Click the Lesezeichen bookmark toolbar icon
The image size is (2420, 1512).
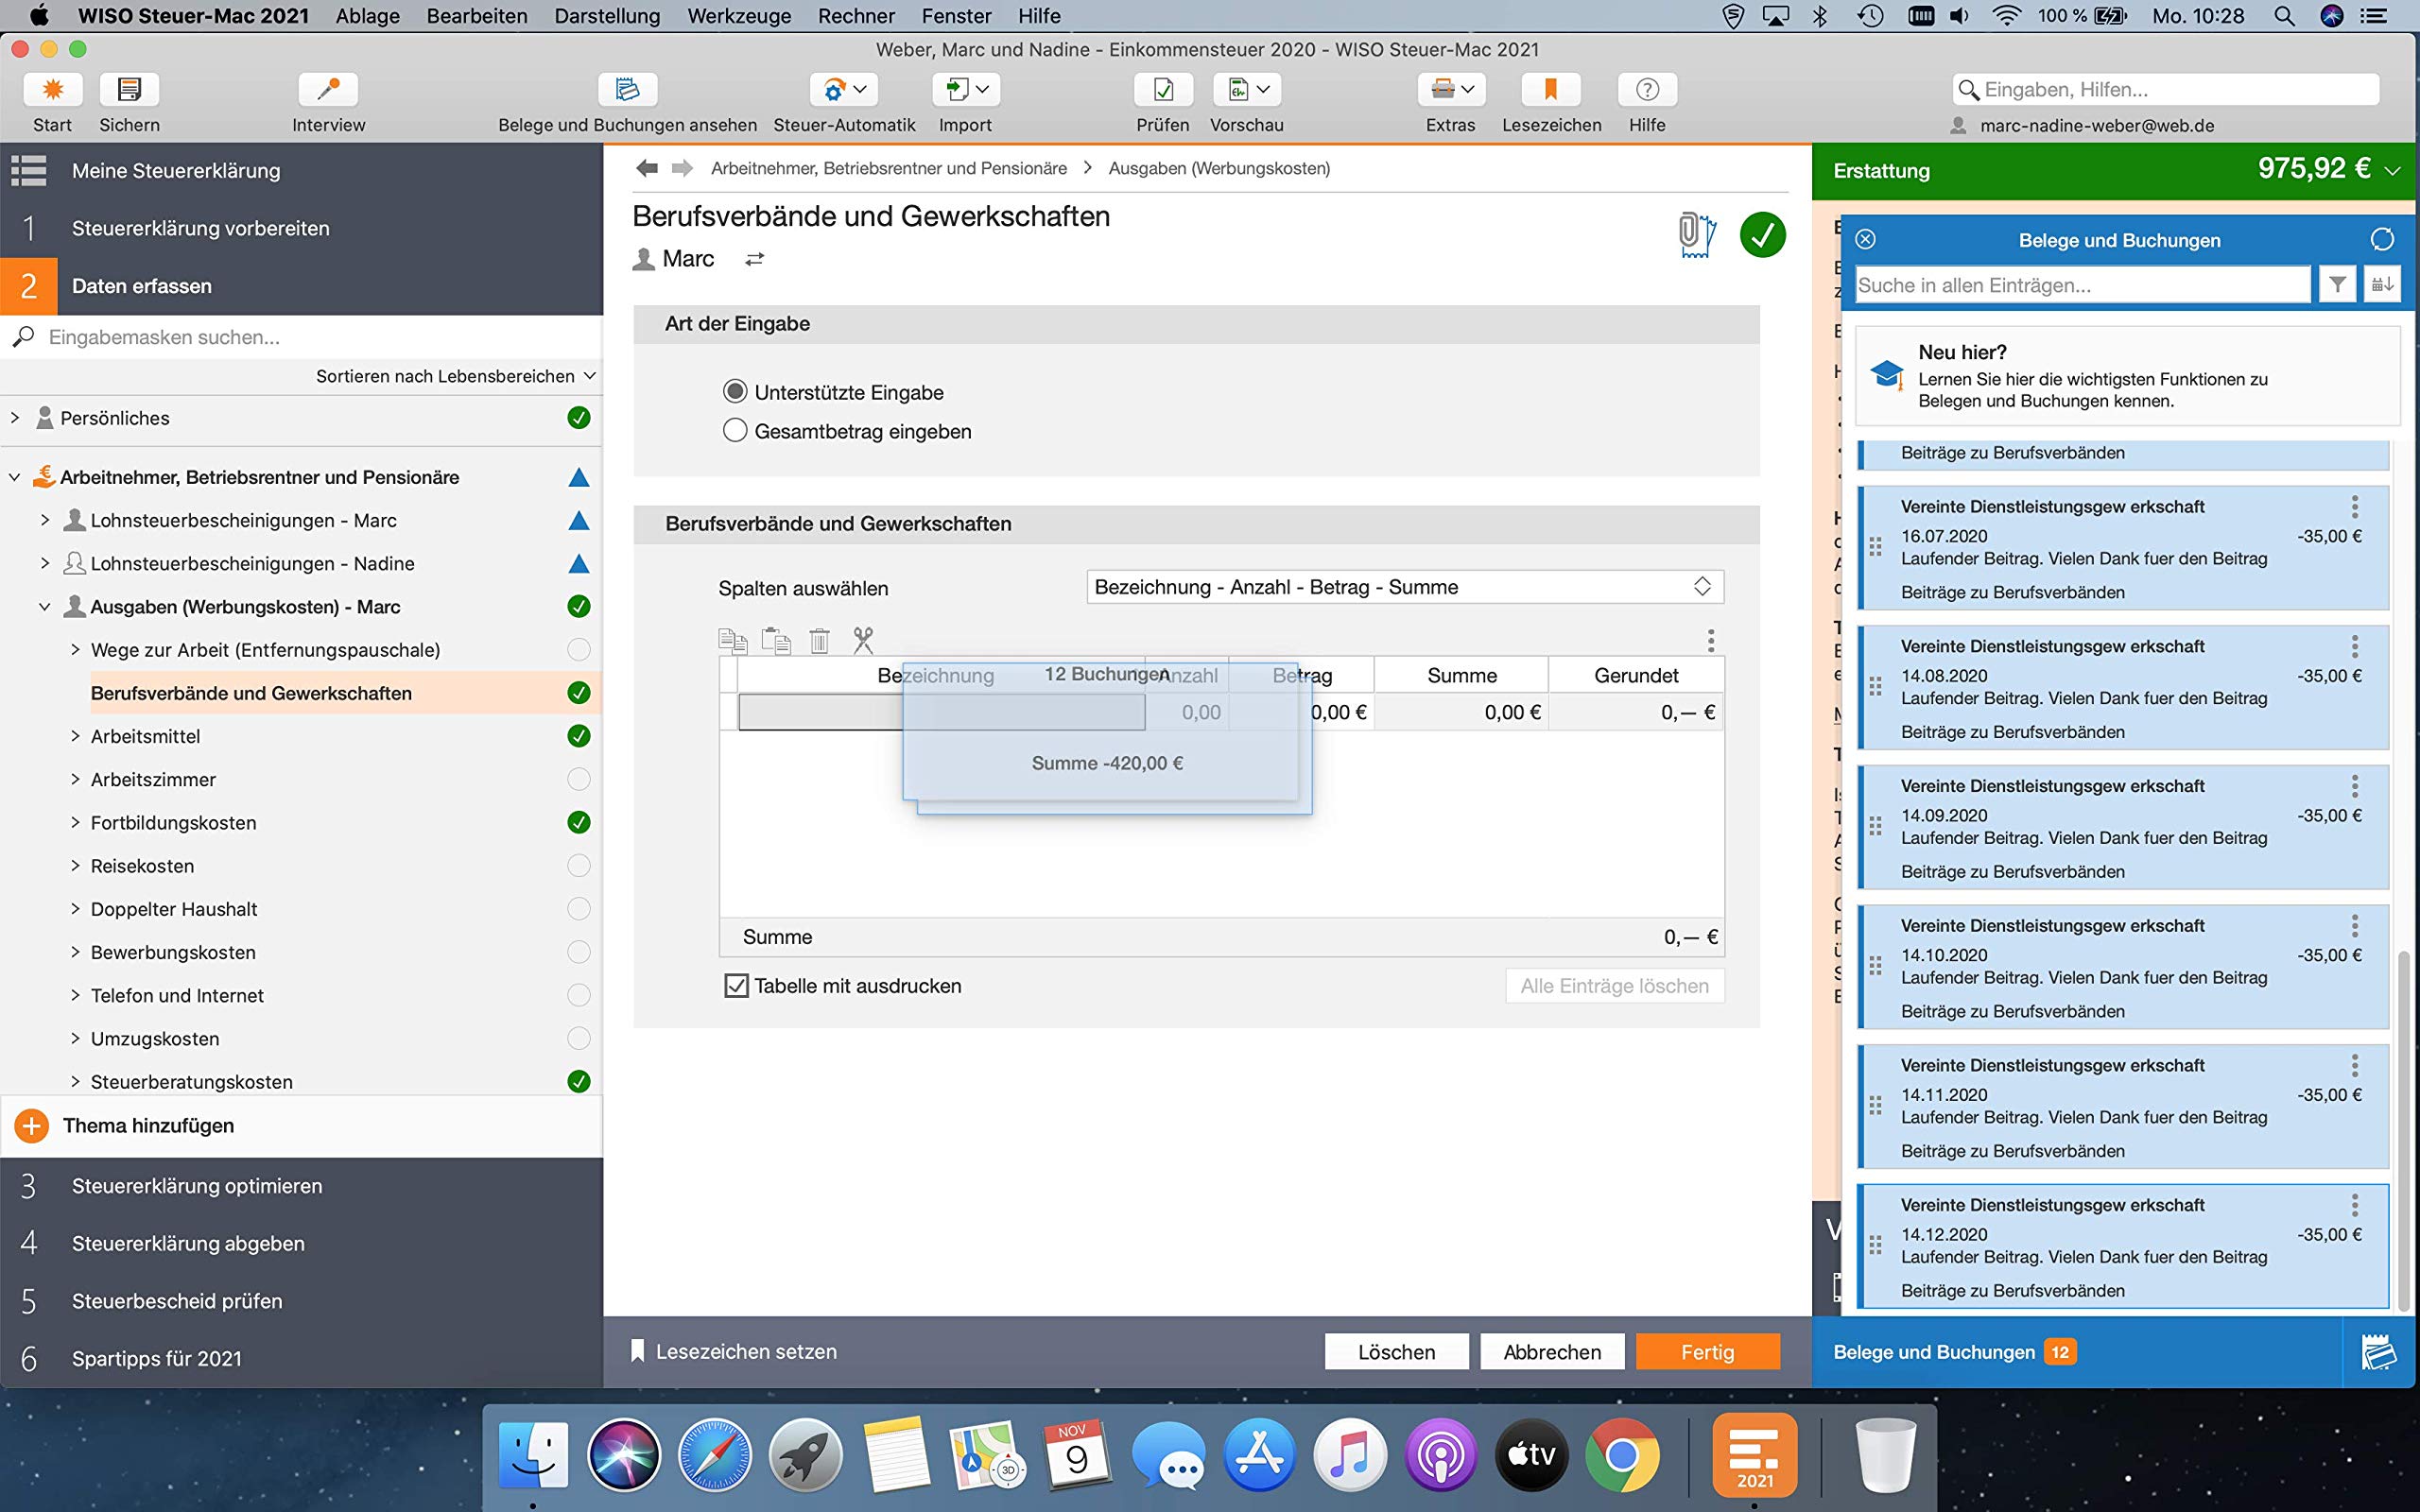click(x=1551, y=90)
